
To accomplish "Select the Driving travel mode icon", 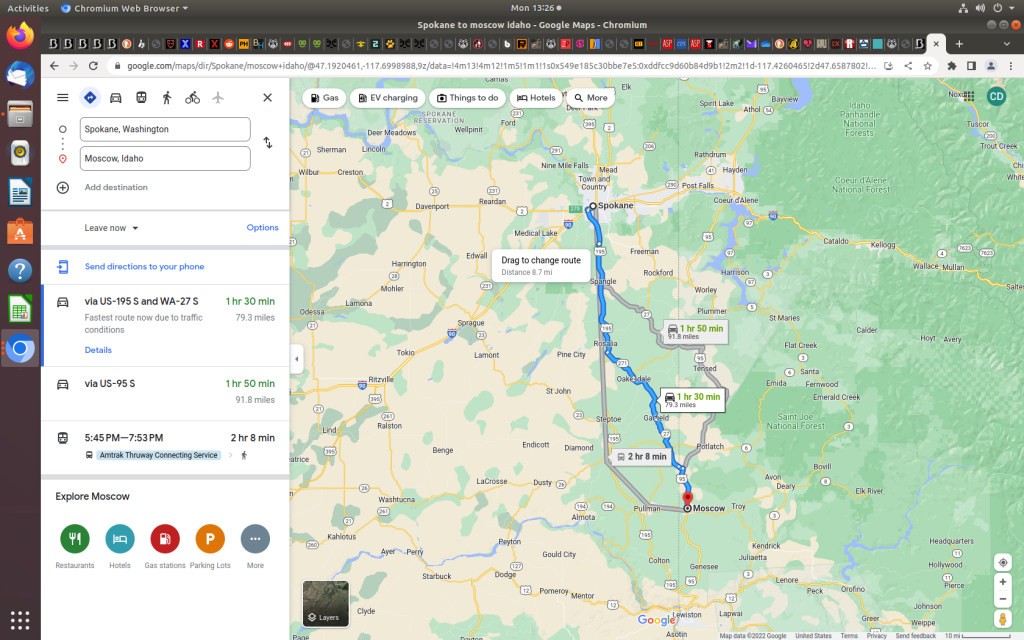I will coord(115,98).
